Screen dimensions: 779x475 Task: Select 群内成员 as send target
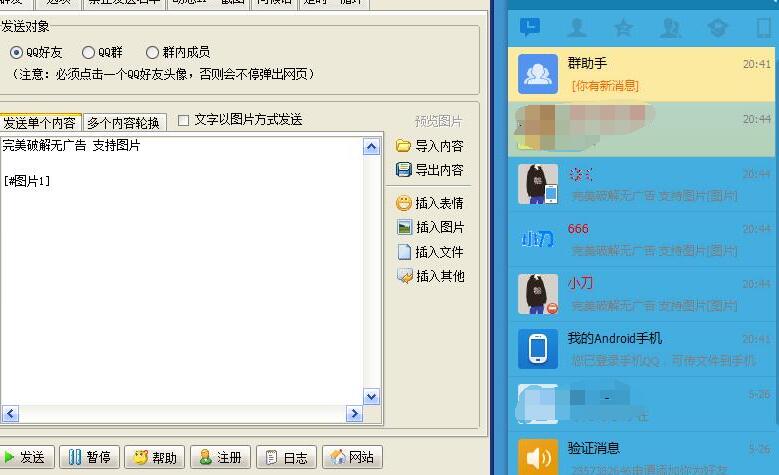click(x=178, y=52)
